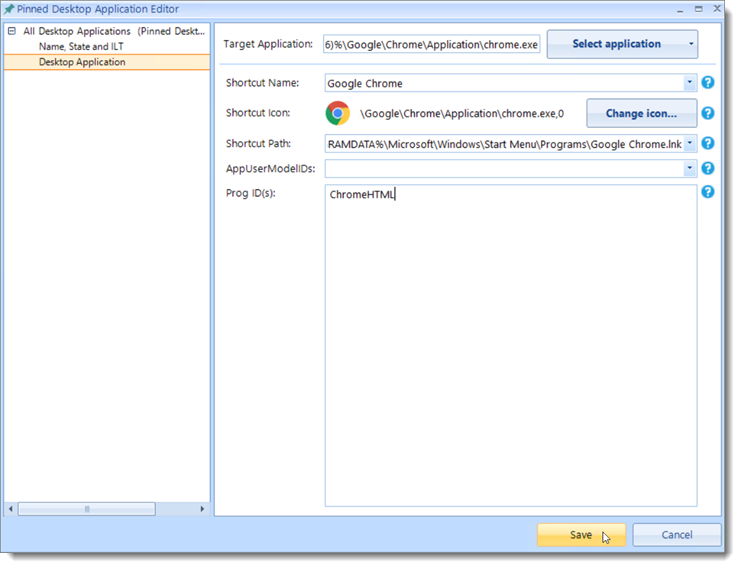Click the Google Chrome shortcut icon

pos(338,113)
